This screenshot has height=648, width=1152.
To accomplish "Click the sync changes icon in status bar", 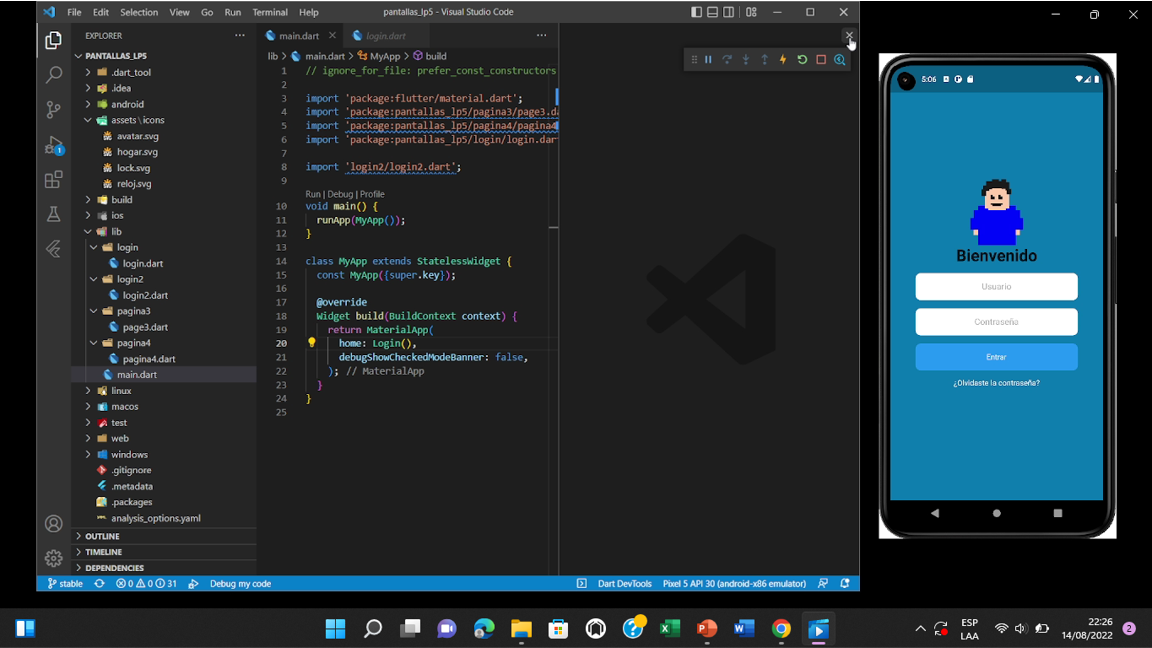I will (x=99, y=583).
